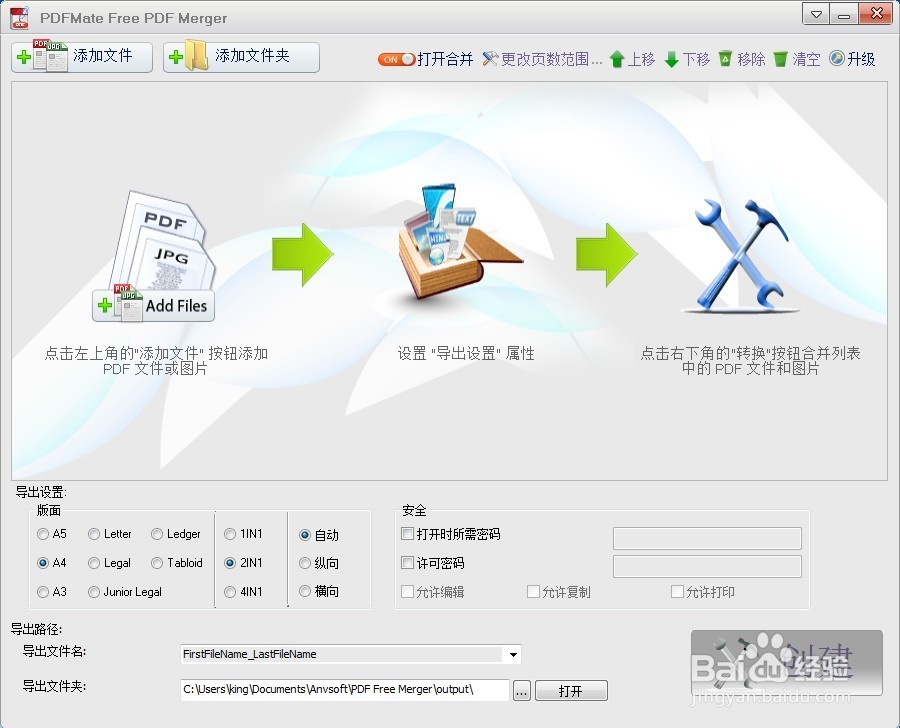Click the 打开 open folder button
This screenshot has height=728, width=900.
[571, 691]
